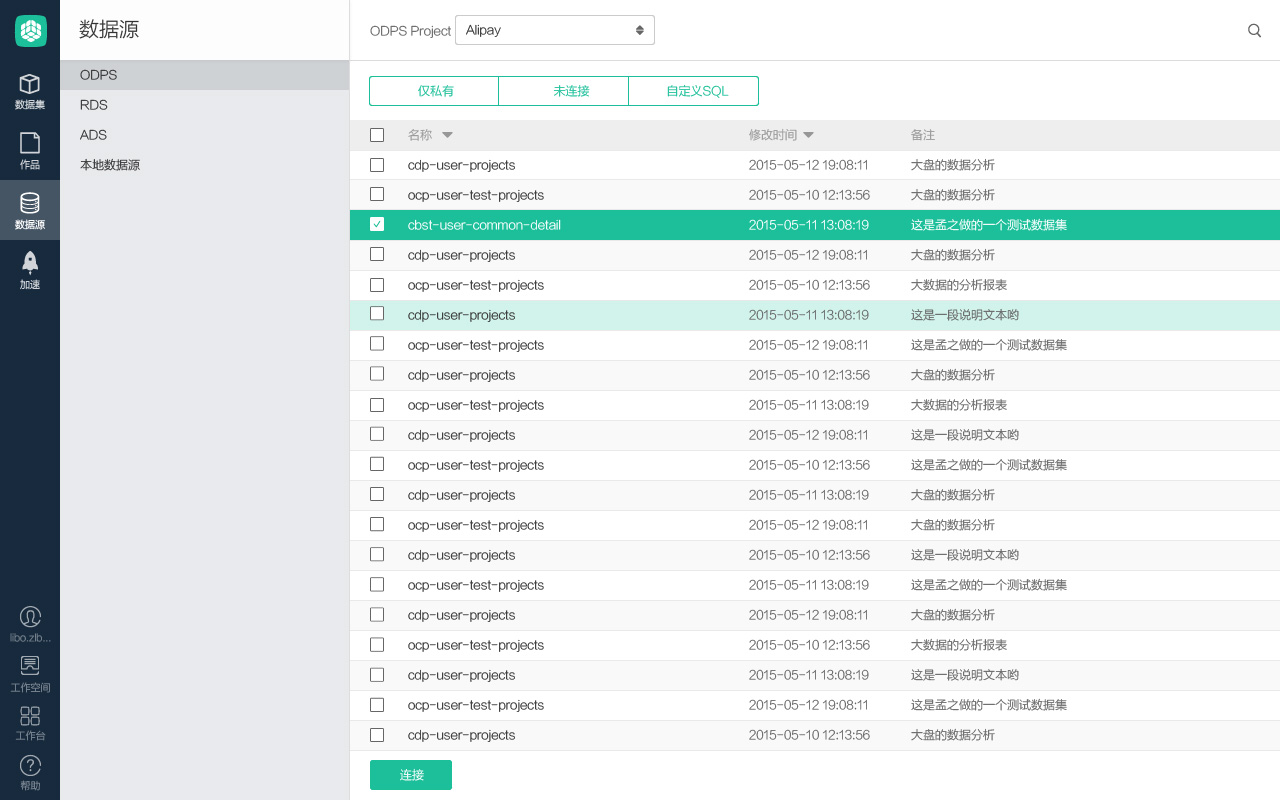The height and width of the screenshot is (800, 1280).
Task: Open the 数据集 datasets section
Action: (30, 90)
